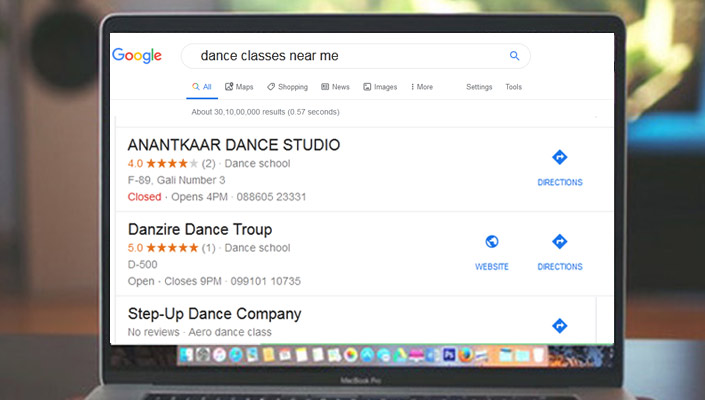Open Safari from the dock
705x400 pixels.
tap(236, 355)
